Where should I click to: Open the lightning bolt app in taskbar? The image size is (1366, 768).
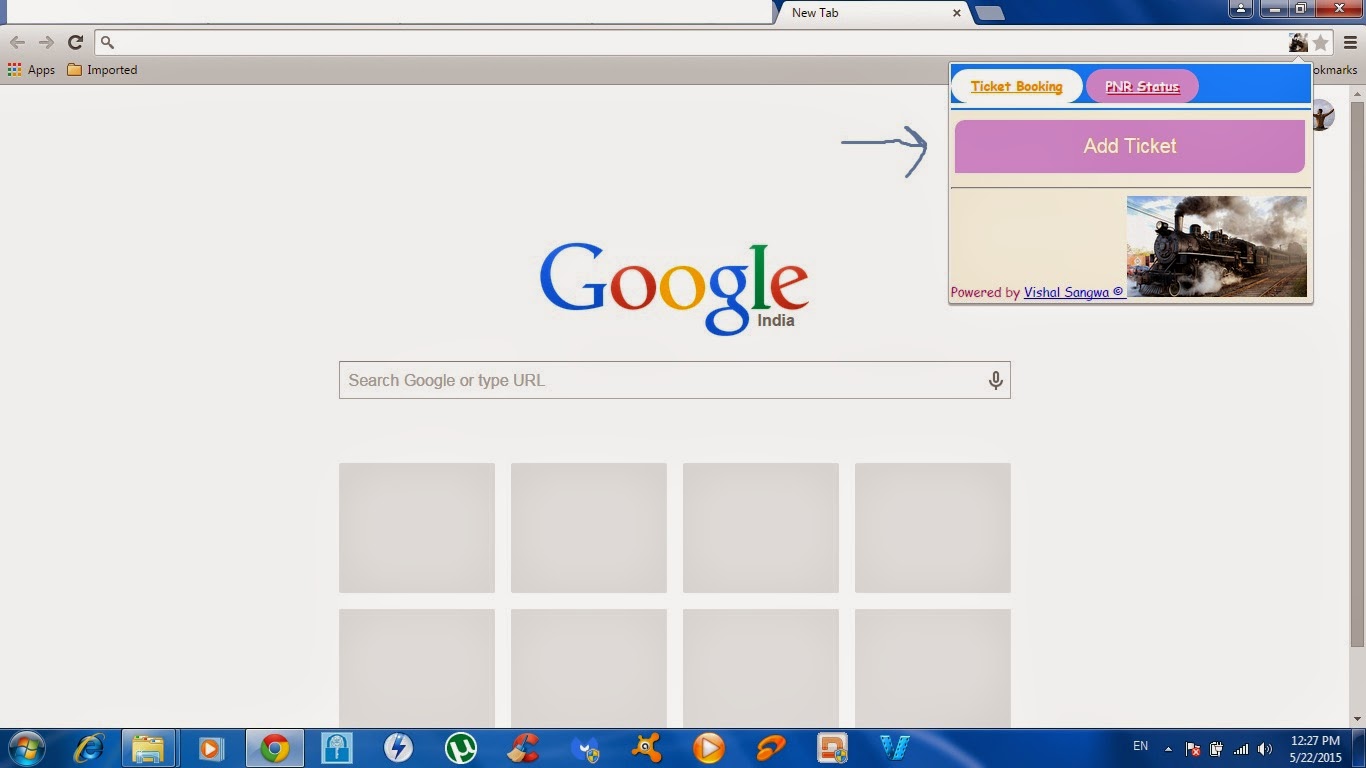(x=399, y=748)
